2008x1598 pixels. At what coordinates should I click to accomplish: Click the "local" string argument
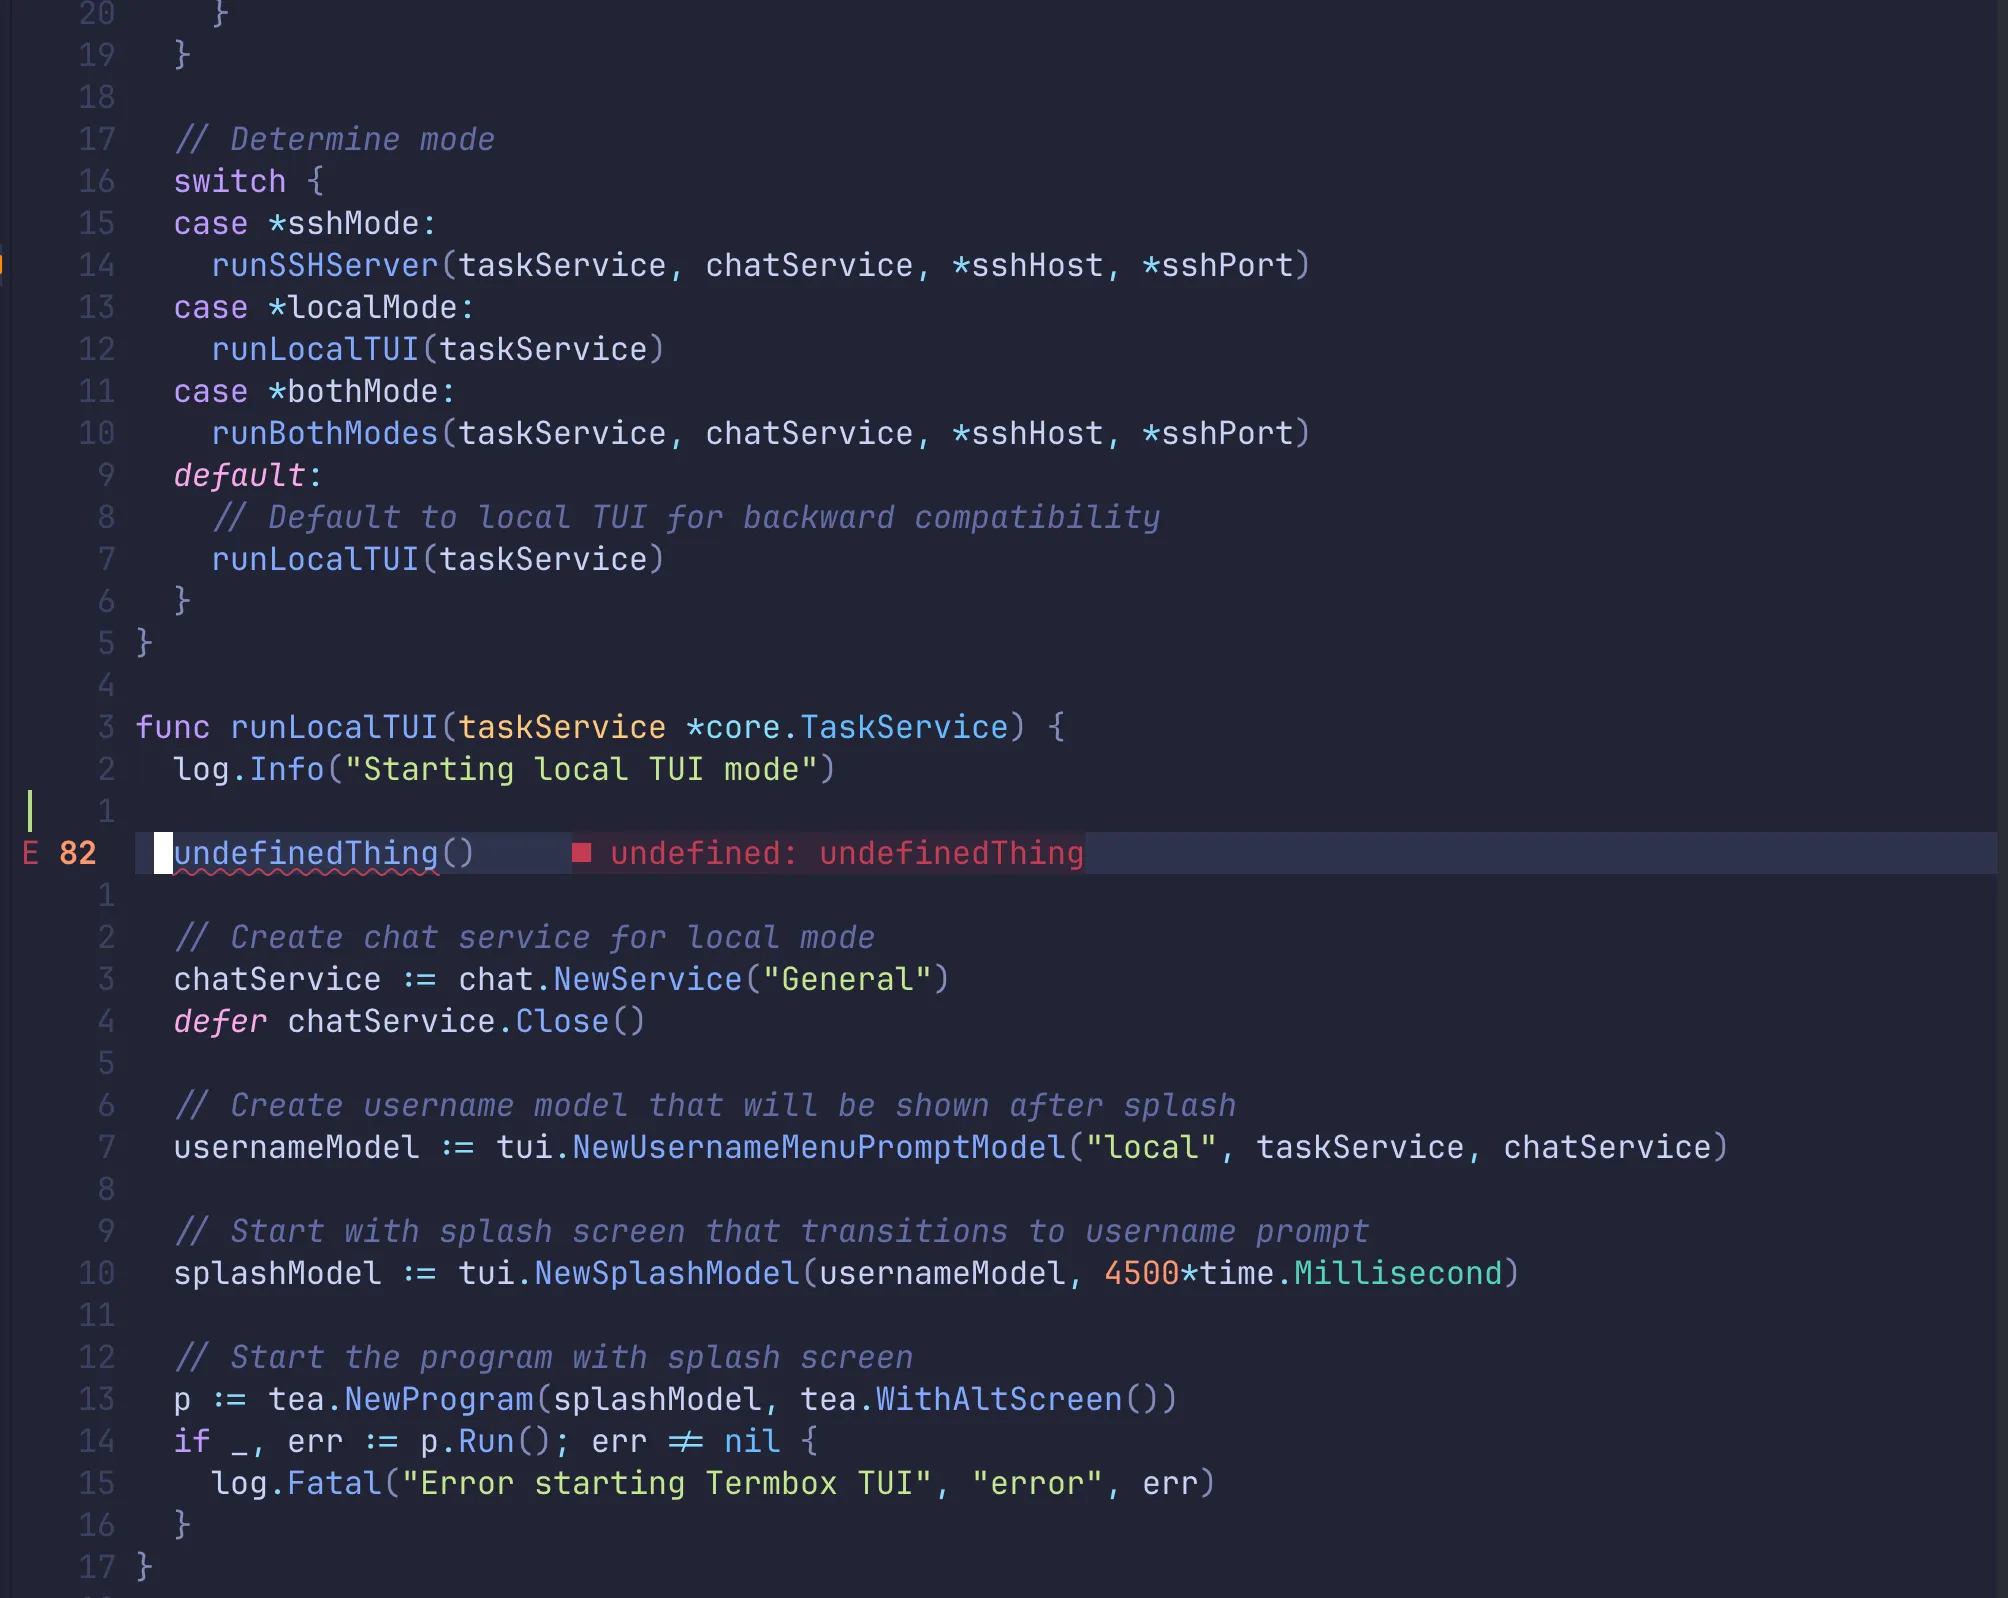(1151, 1147)
